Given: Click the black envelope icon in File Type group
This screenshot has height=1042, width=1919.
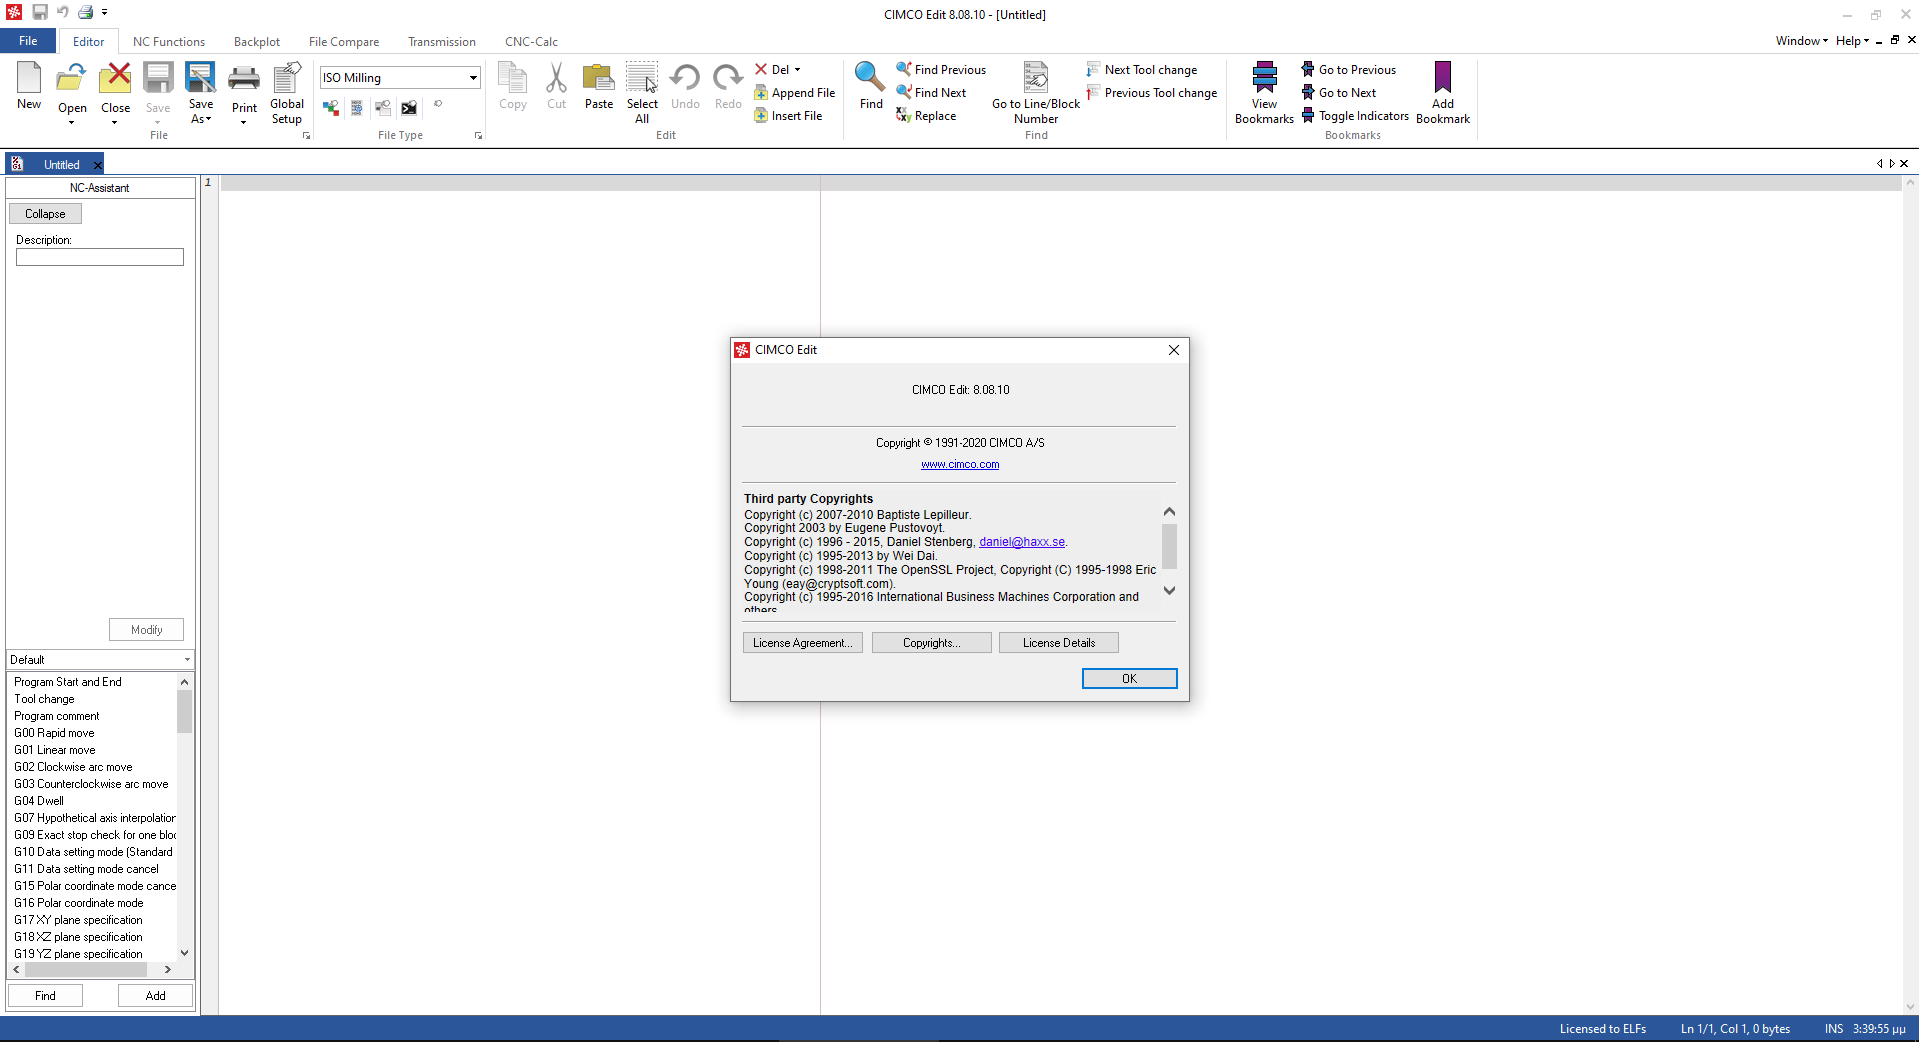Looking at the screenshot, I should (x=409, y=108).
